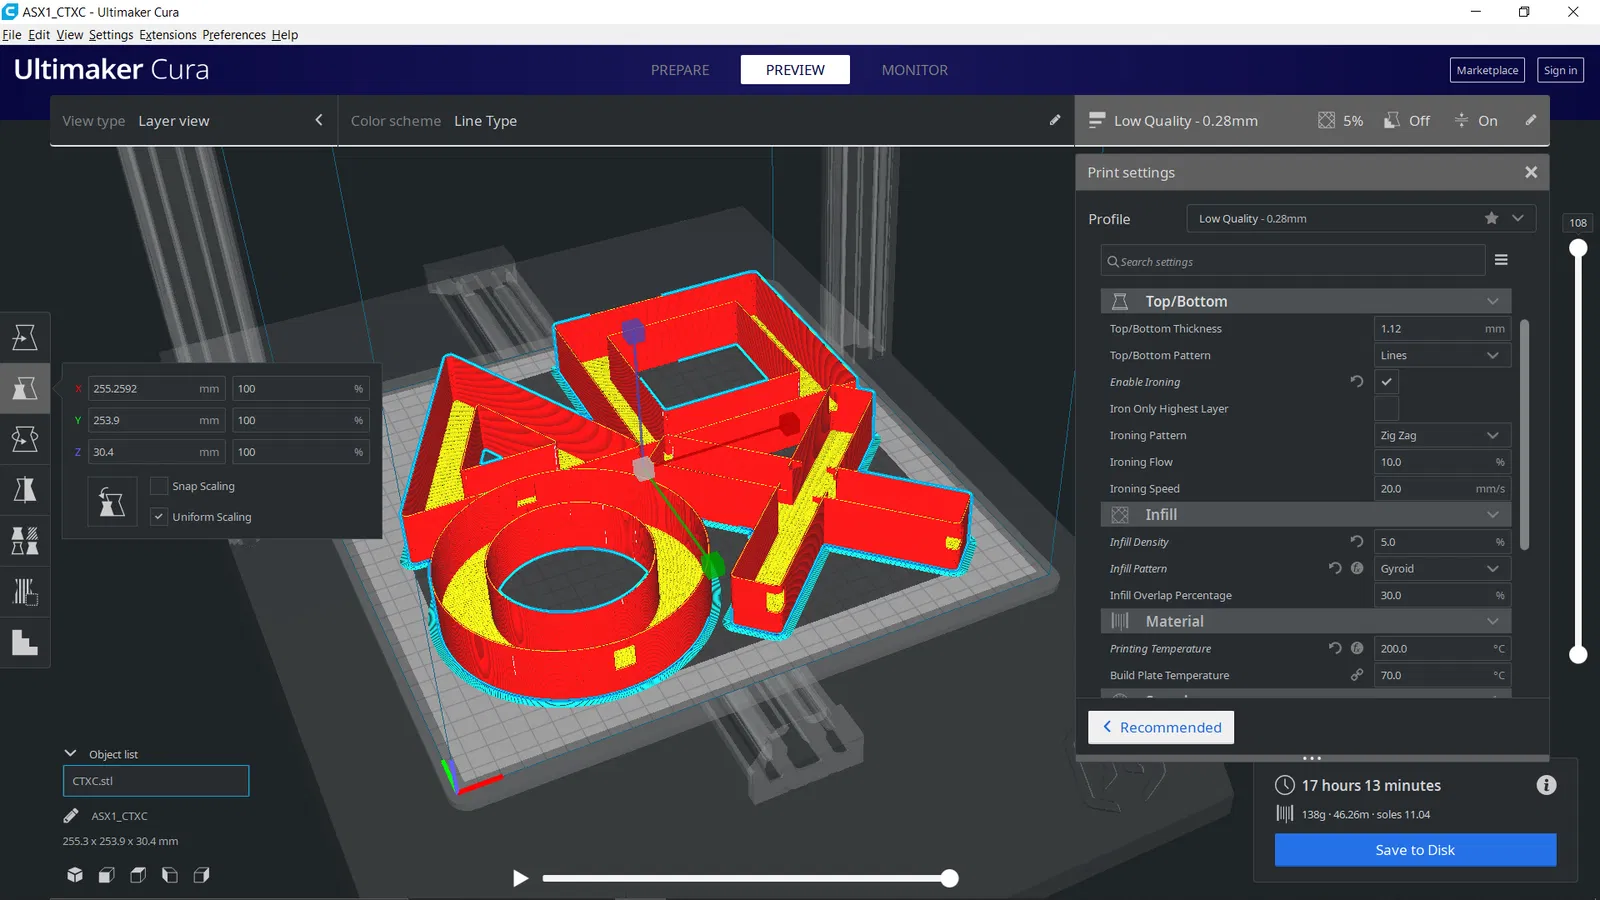Open the Per Model Settings tool
Screen dimensions: 1600x900
25,541
